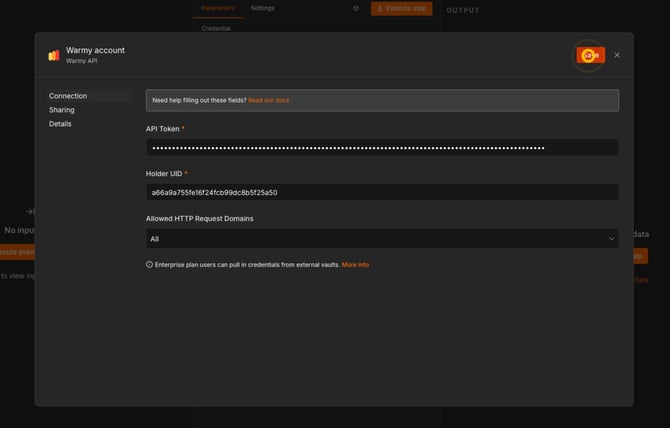
Task: Expand Allowed HTTP Request Domains dropdown
Action: point(382,239)
